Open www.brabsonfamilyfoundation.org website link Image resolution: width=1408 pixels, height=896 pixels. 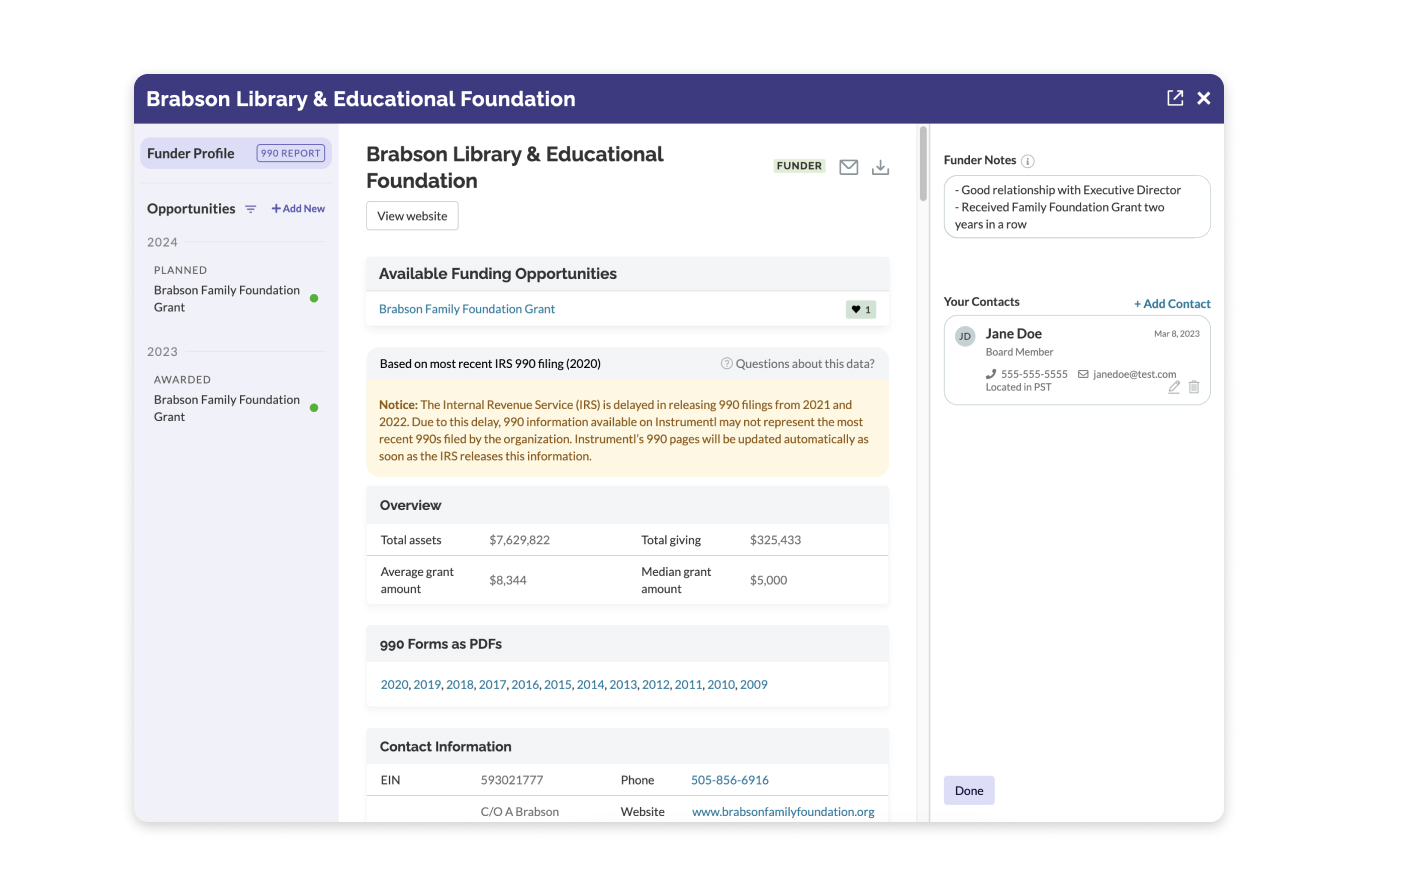click(x=783, y=812)
